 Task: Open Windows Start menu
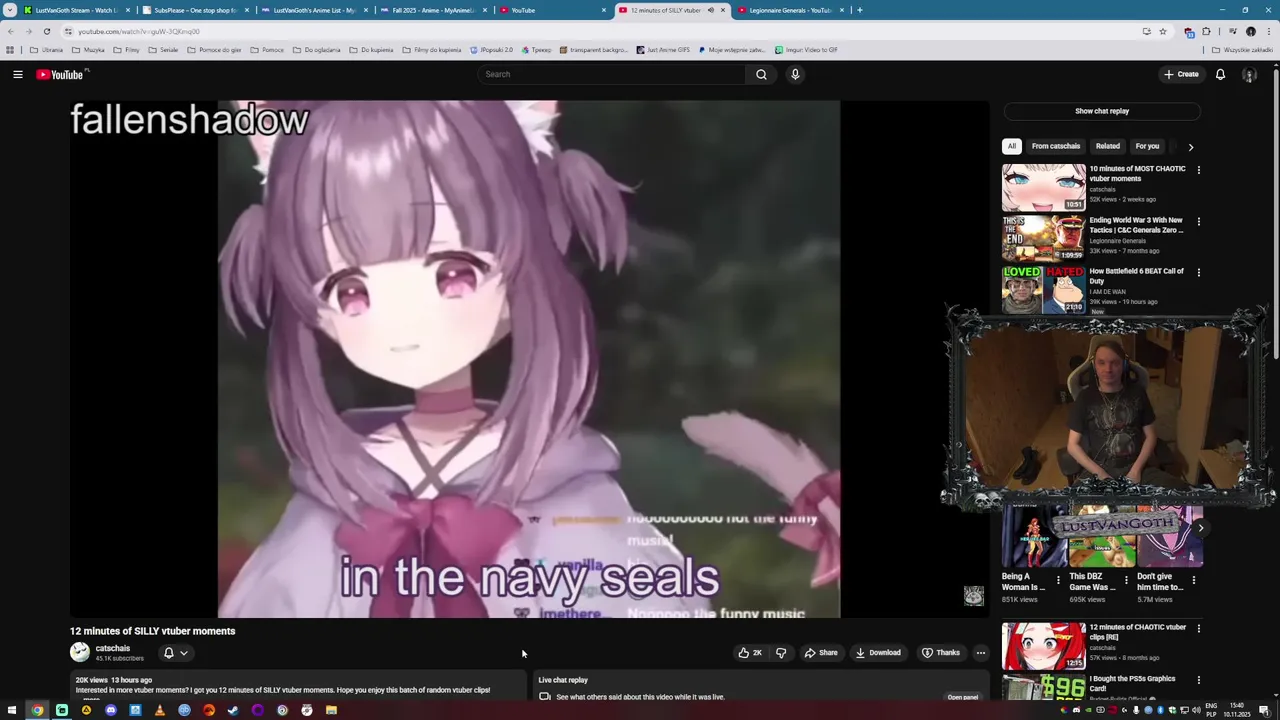[12, 710]
